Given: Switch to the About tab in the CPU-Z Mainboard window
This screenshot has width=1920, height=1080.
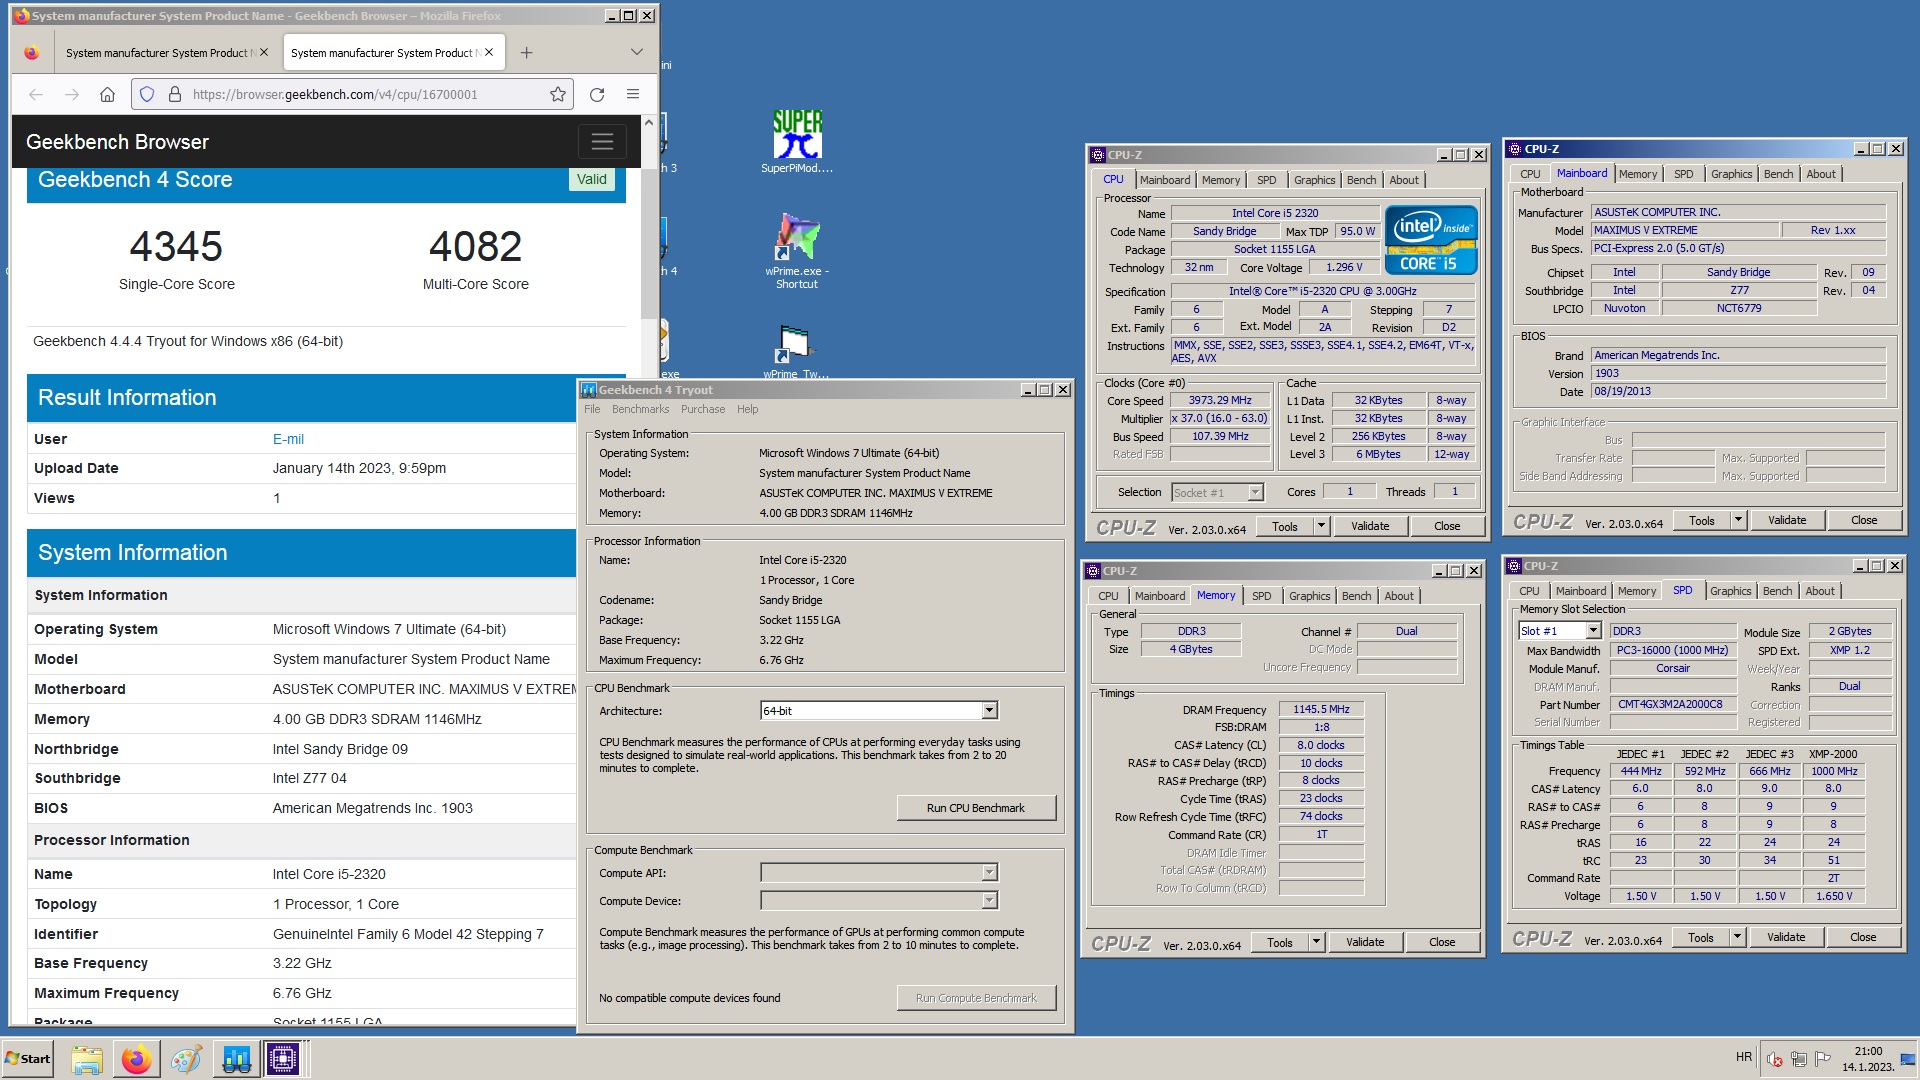Looking at the screenshot, I should pos(1821,174).
